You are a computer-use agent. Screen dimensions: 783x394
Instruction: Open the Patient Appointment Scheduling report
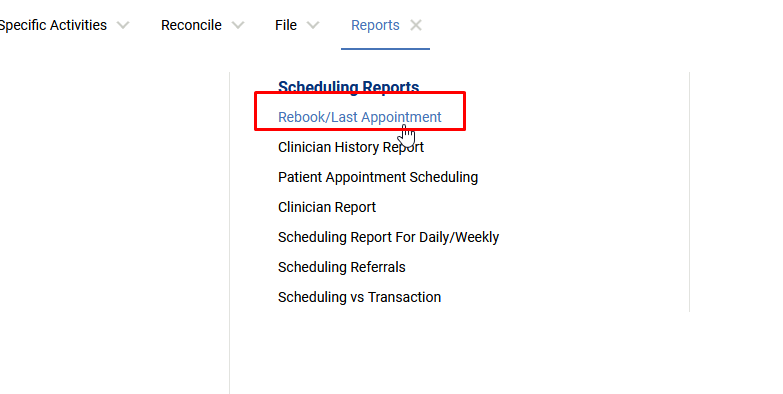[x=378, y=177]
